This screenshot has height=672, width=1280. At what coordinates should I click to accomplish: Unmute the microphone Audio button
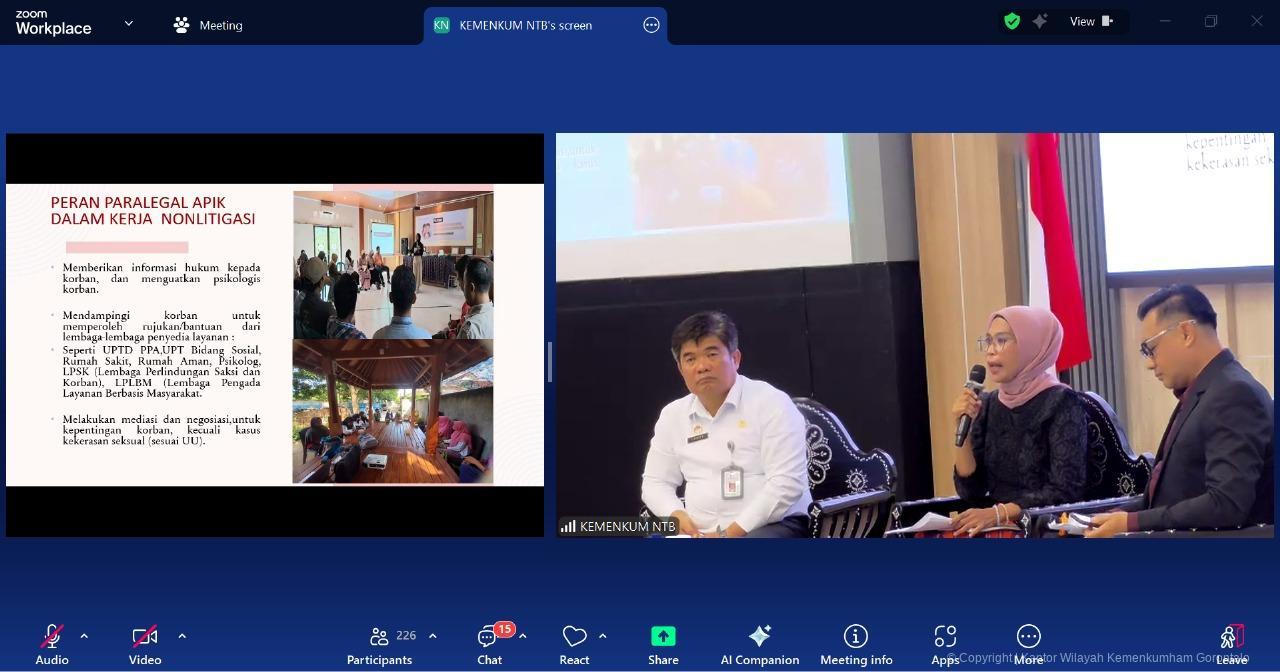52,644
